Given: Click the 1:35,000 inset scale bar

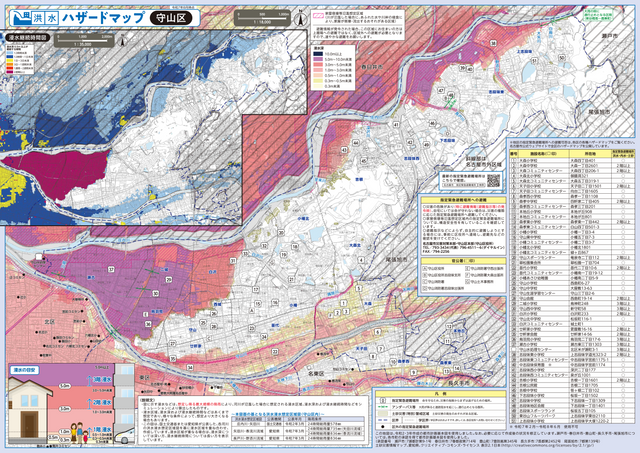Looking at the screenshot, I should point(84,40).
